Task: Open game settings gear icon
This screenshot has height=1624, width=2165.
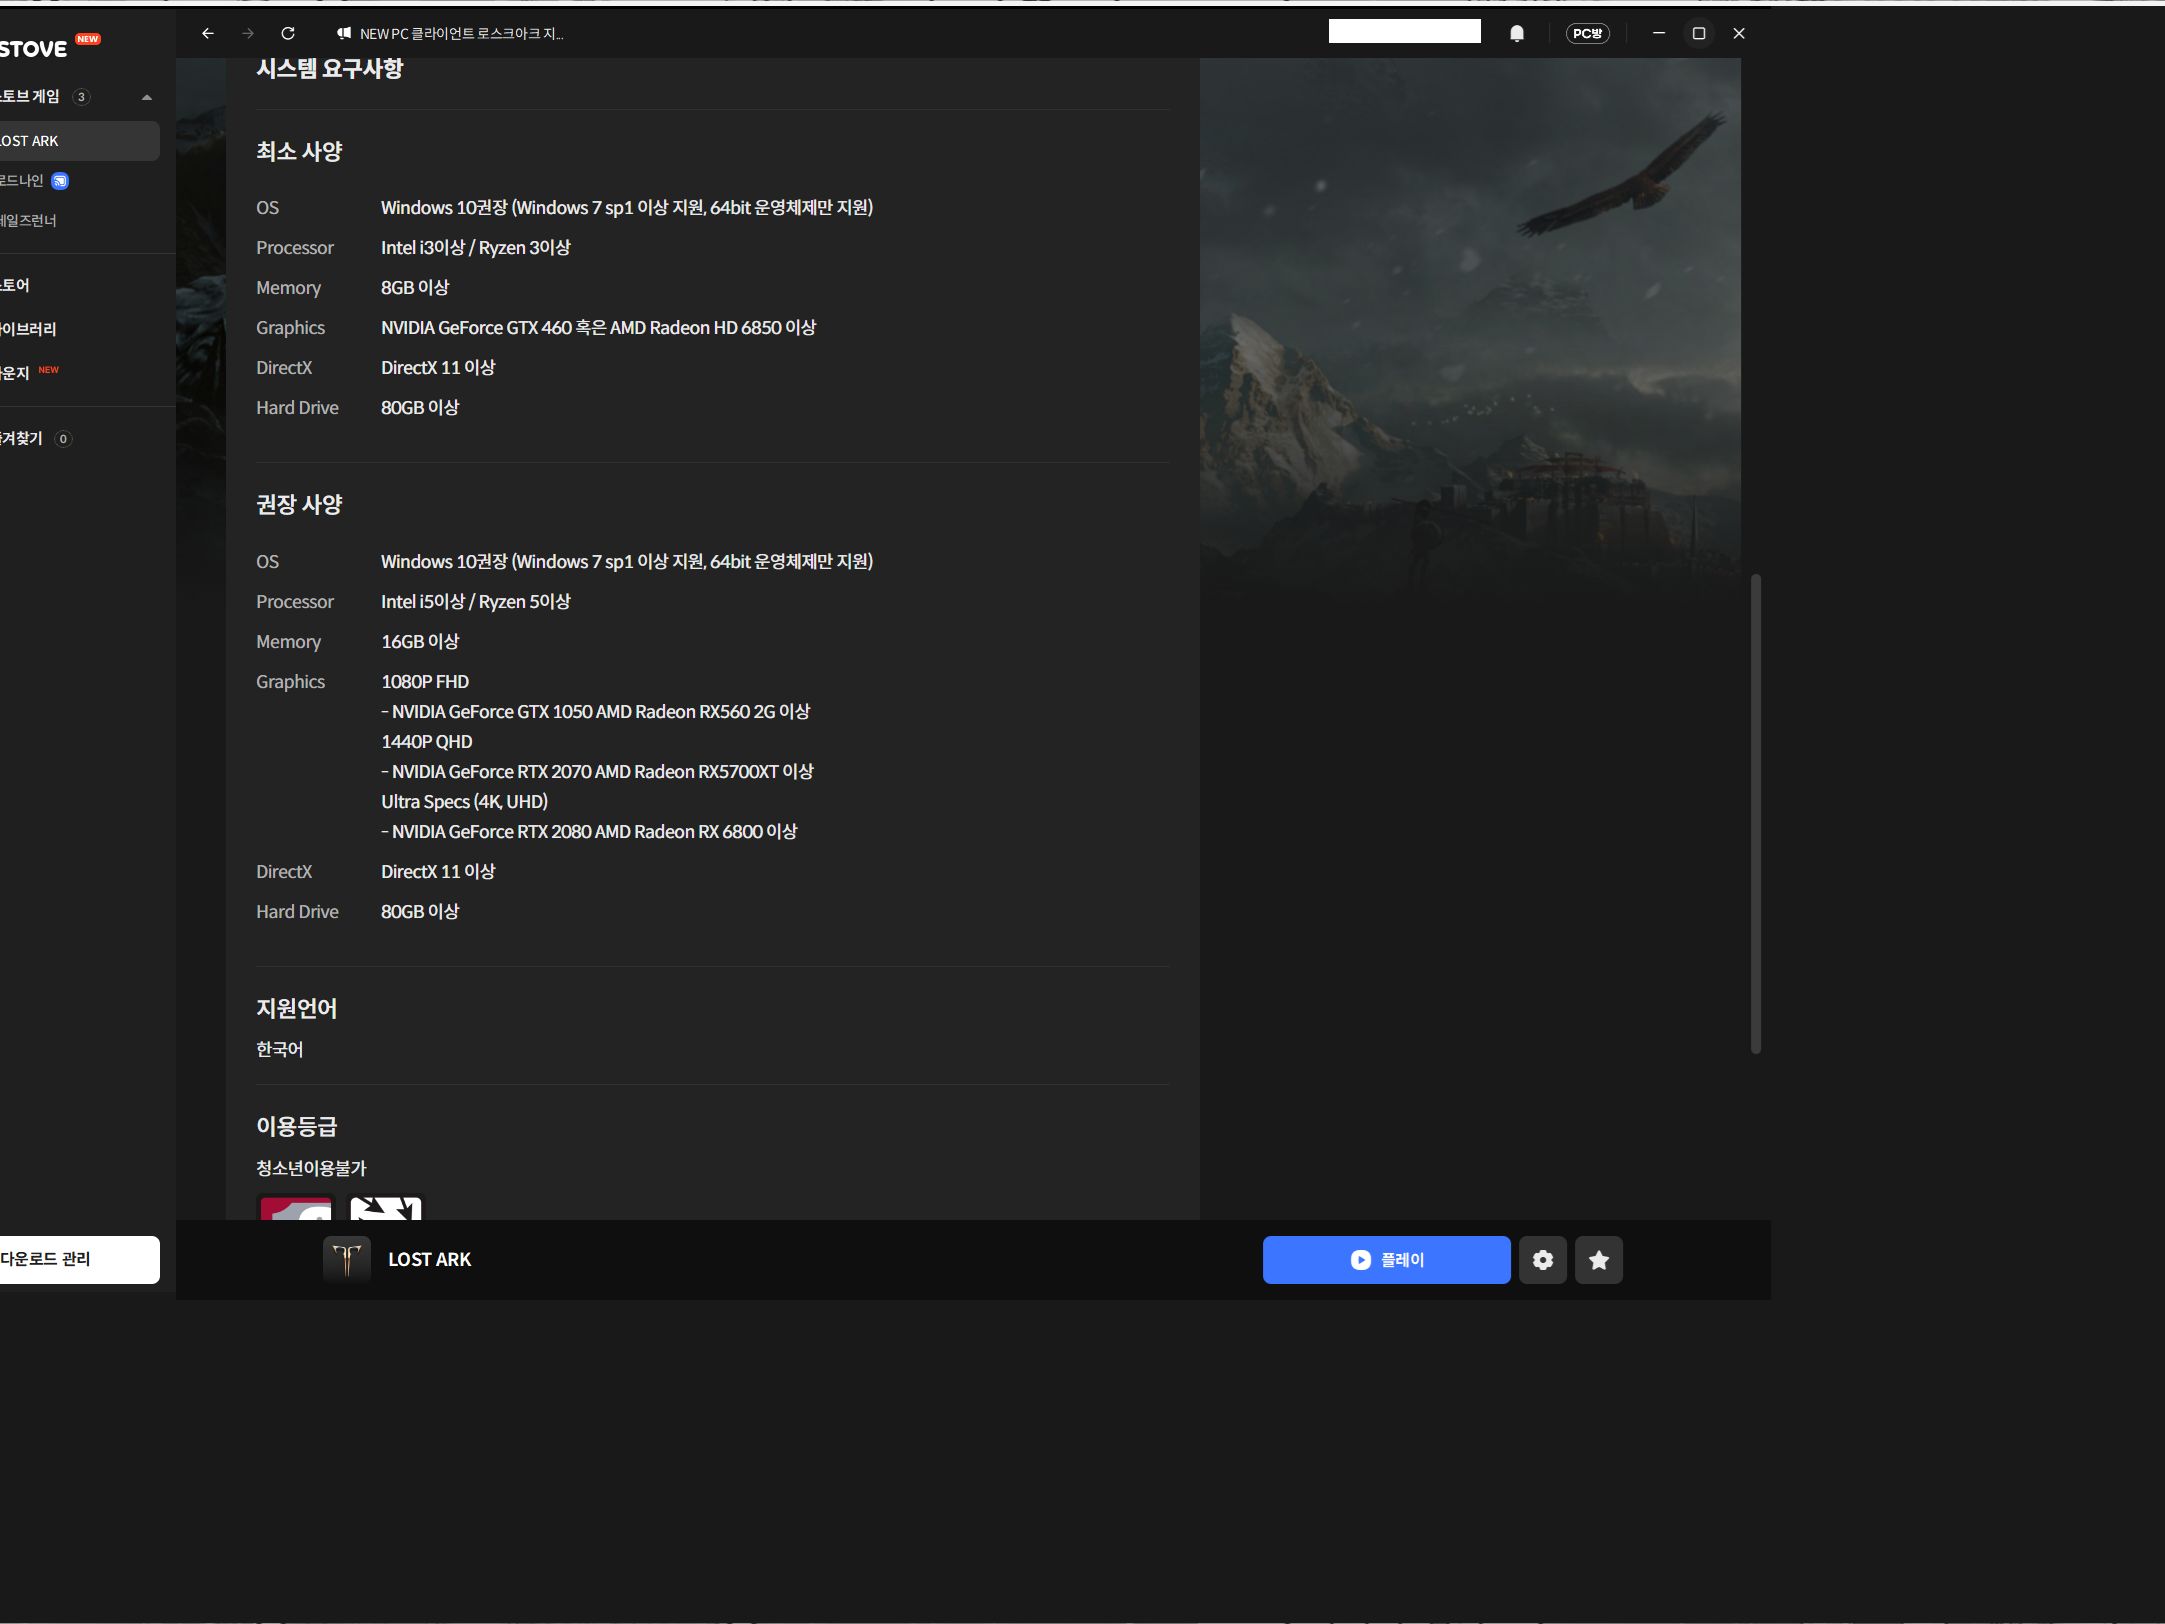Action: pyautogui.click(x=1542, y=1259)
